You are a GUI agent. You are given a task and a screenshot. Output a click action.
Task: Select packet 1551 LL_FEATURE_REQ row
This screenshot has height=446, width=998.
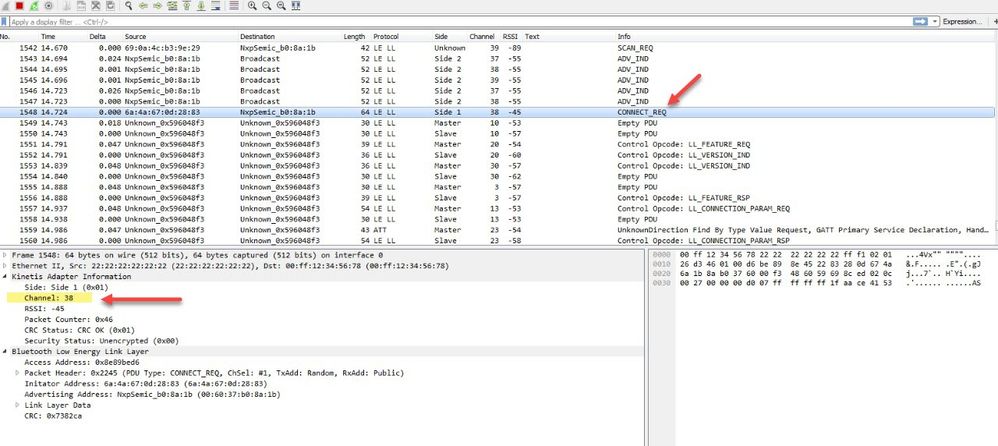[496, 144]
